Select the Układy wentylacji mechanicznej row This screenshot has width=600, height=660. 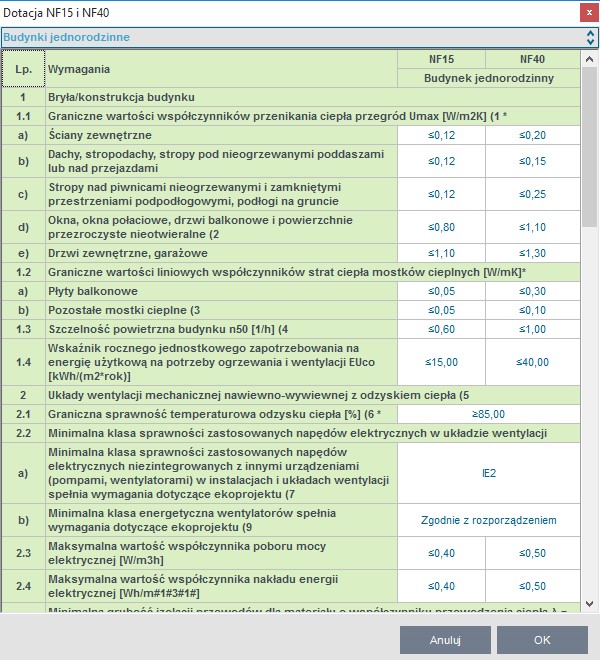point(291,395)
